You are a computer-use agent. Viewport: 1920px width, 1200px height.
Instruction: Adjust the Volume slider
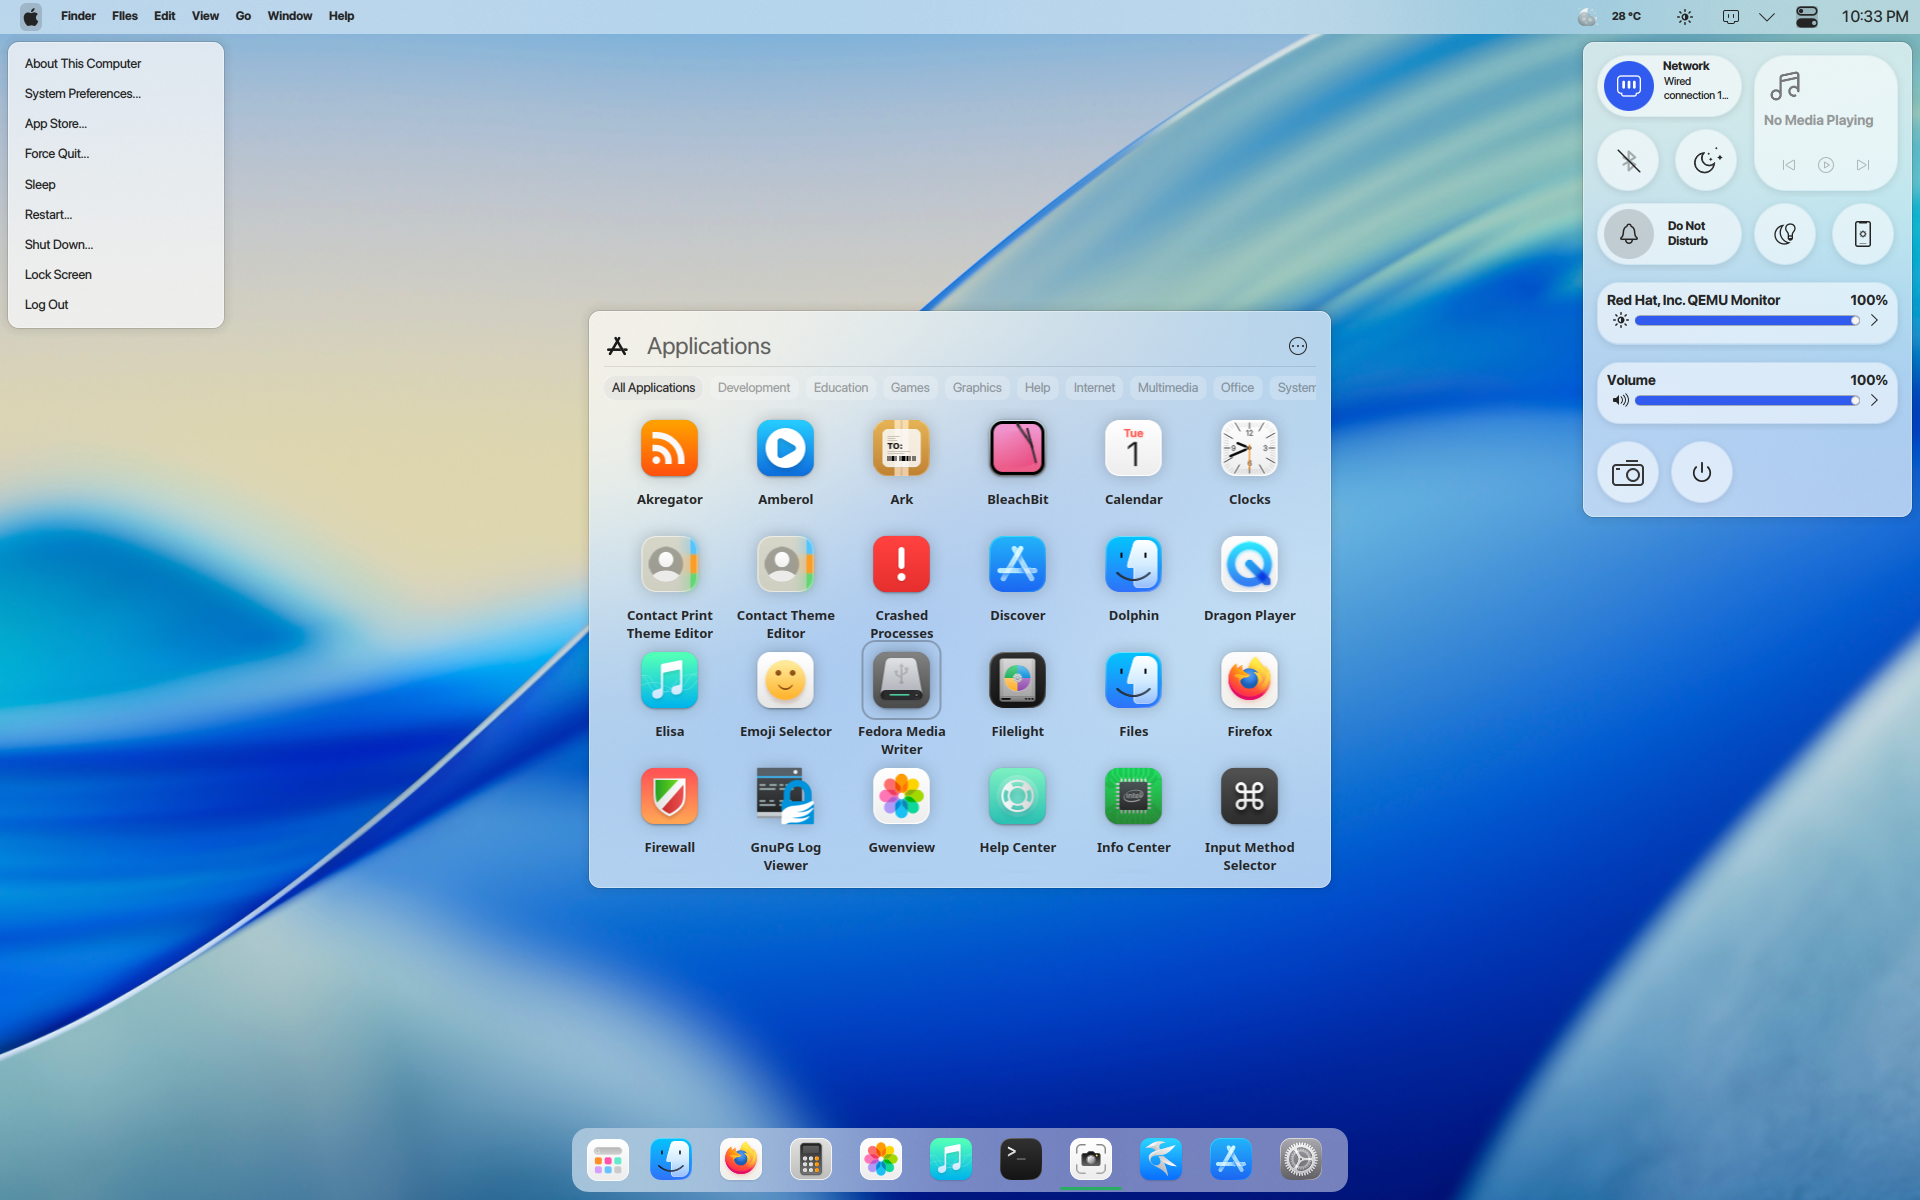[1745, 400]
